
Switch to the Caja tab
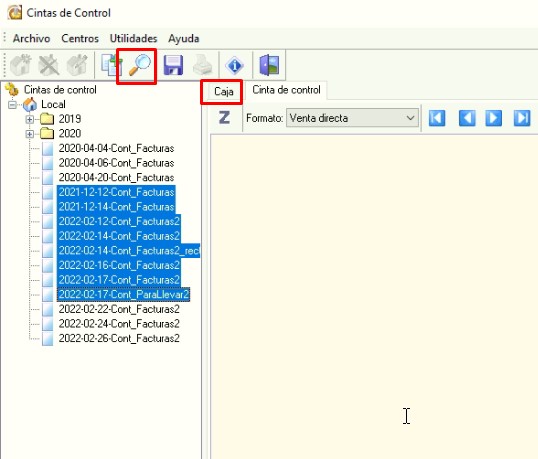[224, 92]
